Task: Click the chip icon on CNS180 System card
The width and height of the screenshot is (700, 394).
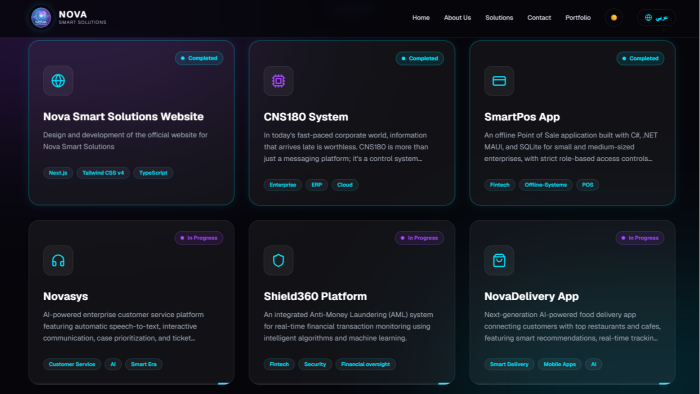Action: 279,81
